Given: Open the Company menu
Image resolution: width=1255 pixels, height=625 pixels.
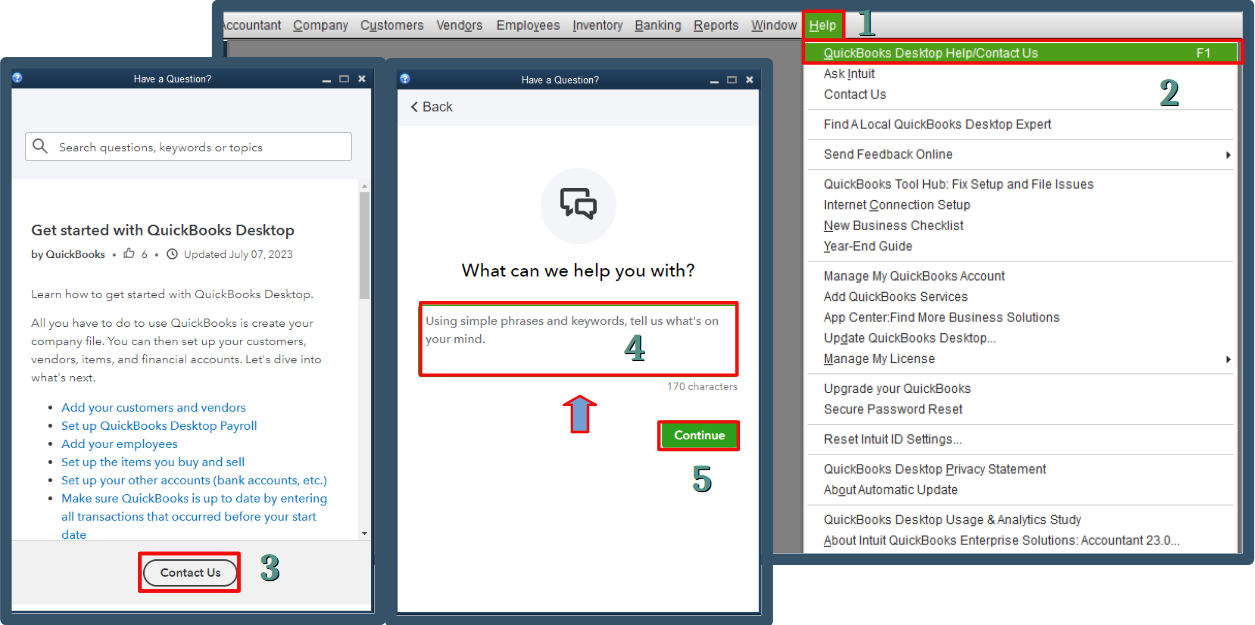Looking at the screenshot, I should click(x=321, y=25).
